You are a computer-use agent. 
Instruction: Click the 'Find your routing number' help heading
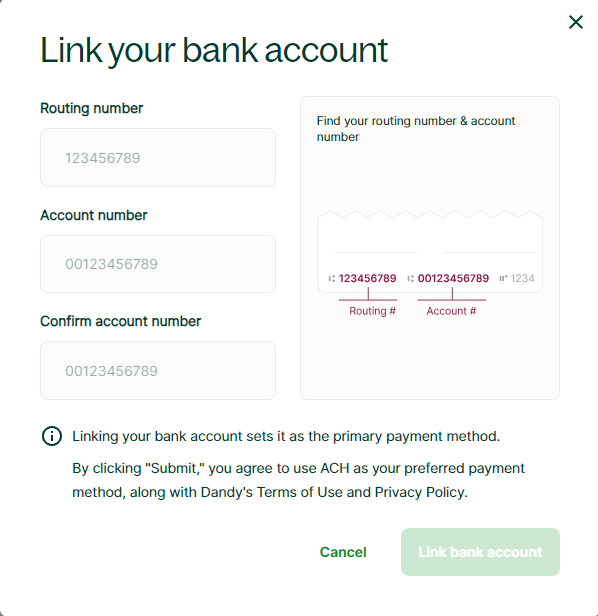point(416,129)
